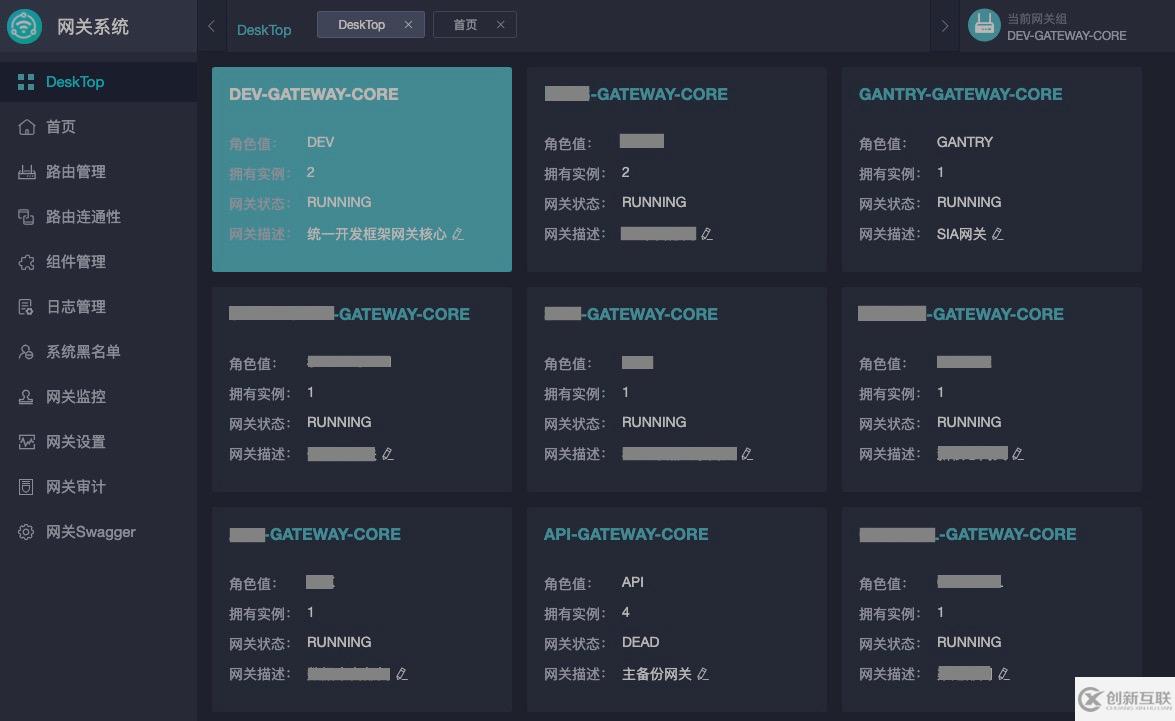This screenshot has width=1175, height=721.
Task: Click the 网关审计 document icon
Action: pos(26,486)
